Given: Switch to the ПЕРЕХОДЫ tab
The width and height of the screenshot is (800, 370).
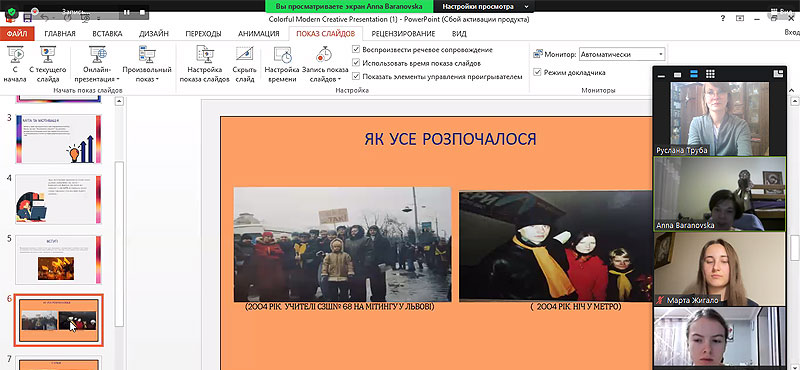Looking at the screenshot, I should pos(203,34).
